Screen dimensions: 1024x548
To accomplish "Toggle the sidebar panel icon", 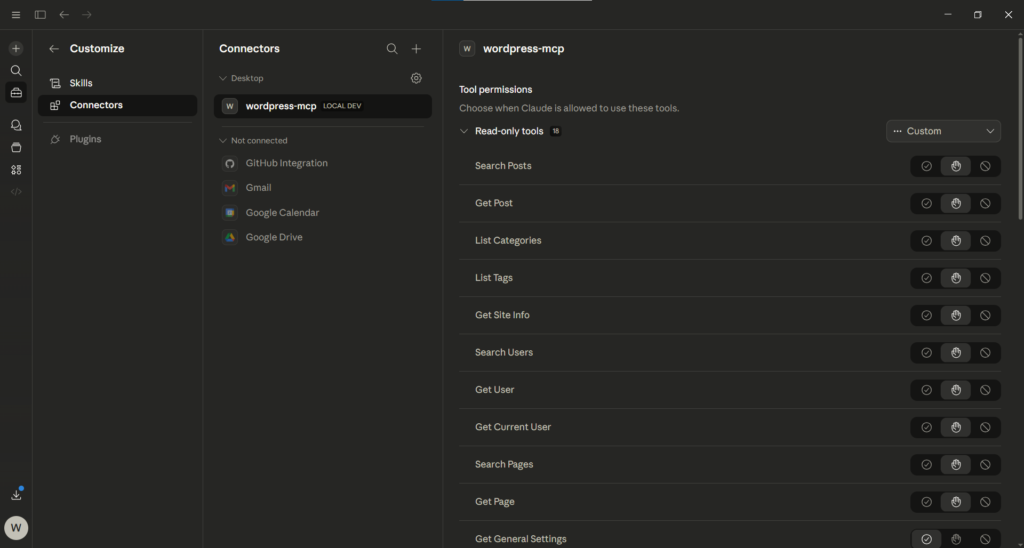I will click(x=40, y=15).
